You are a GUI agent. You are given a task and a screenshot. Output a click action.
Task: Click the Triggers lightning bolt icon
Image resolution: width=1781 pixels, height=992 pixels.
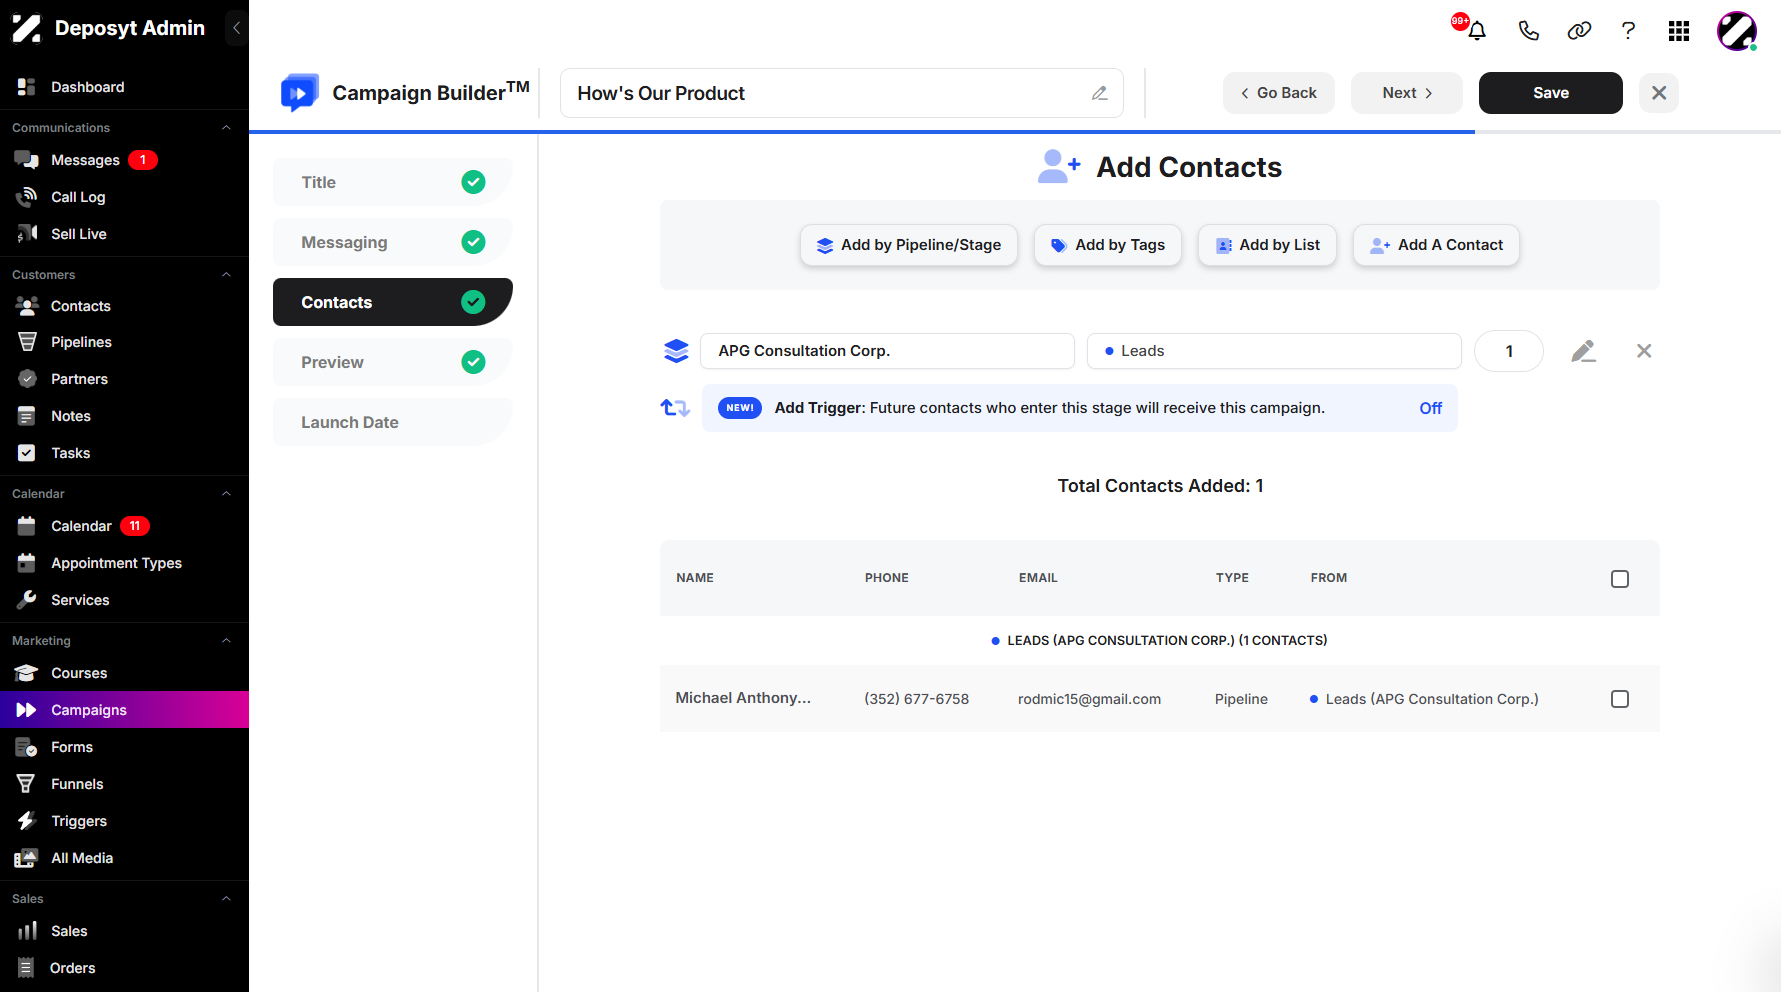pos(27,821)
